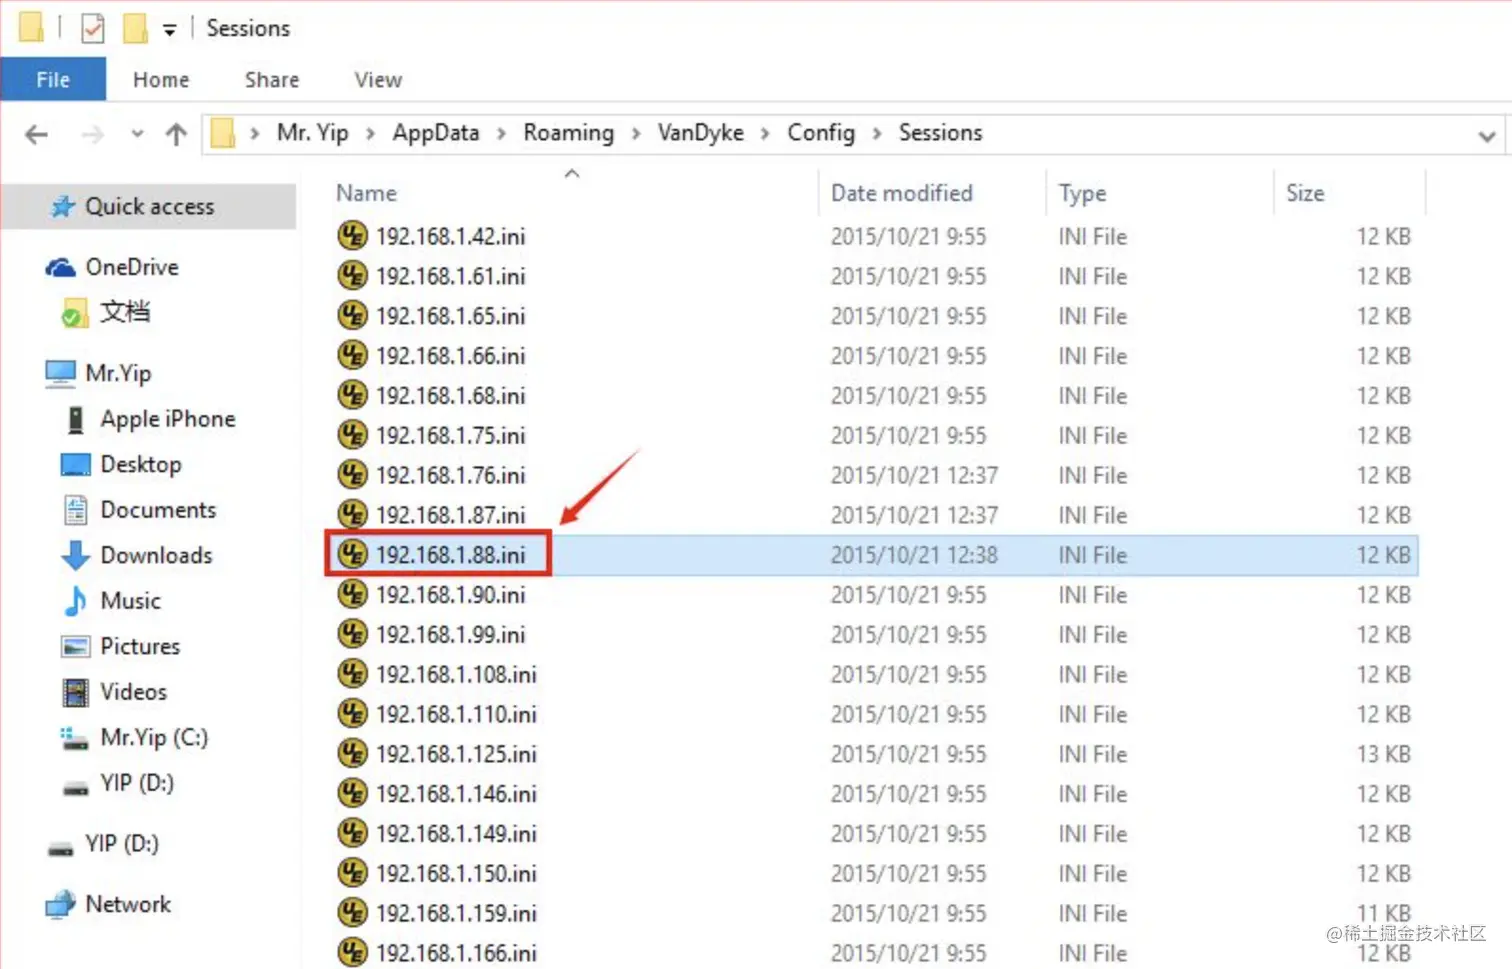Open Customize Quick Access Toolbar dropdown
This screenshot has width=1512, height=969.
170,30
